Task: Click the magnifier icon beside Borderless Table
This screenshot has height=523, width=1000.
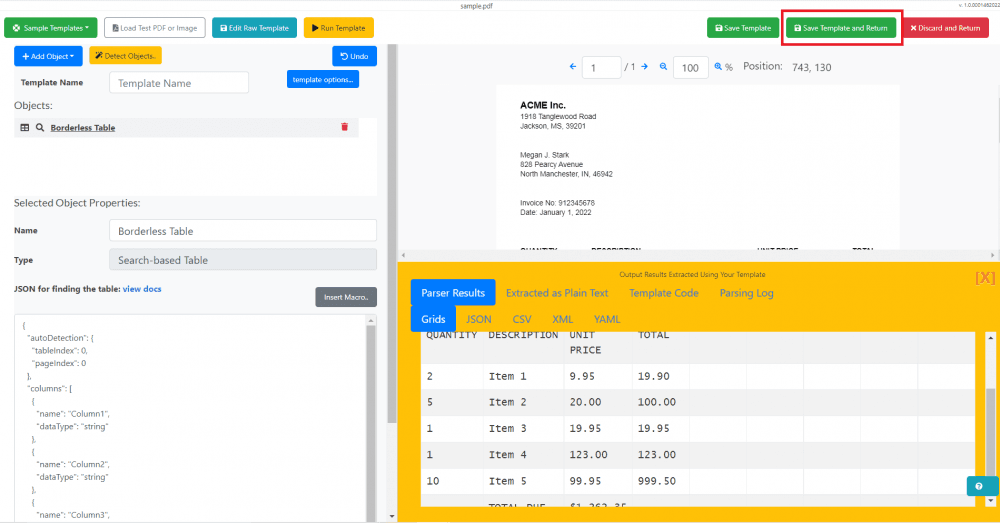Action: (40, 128)
